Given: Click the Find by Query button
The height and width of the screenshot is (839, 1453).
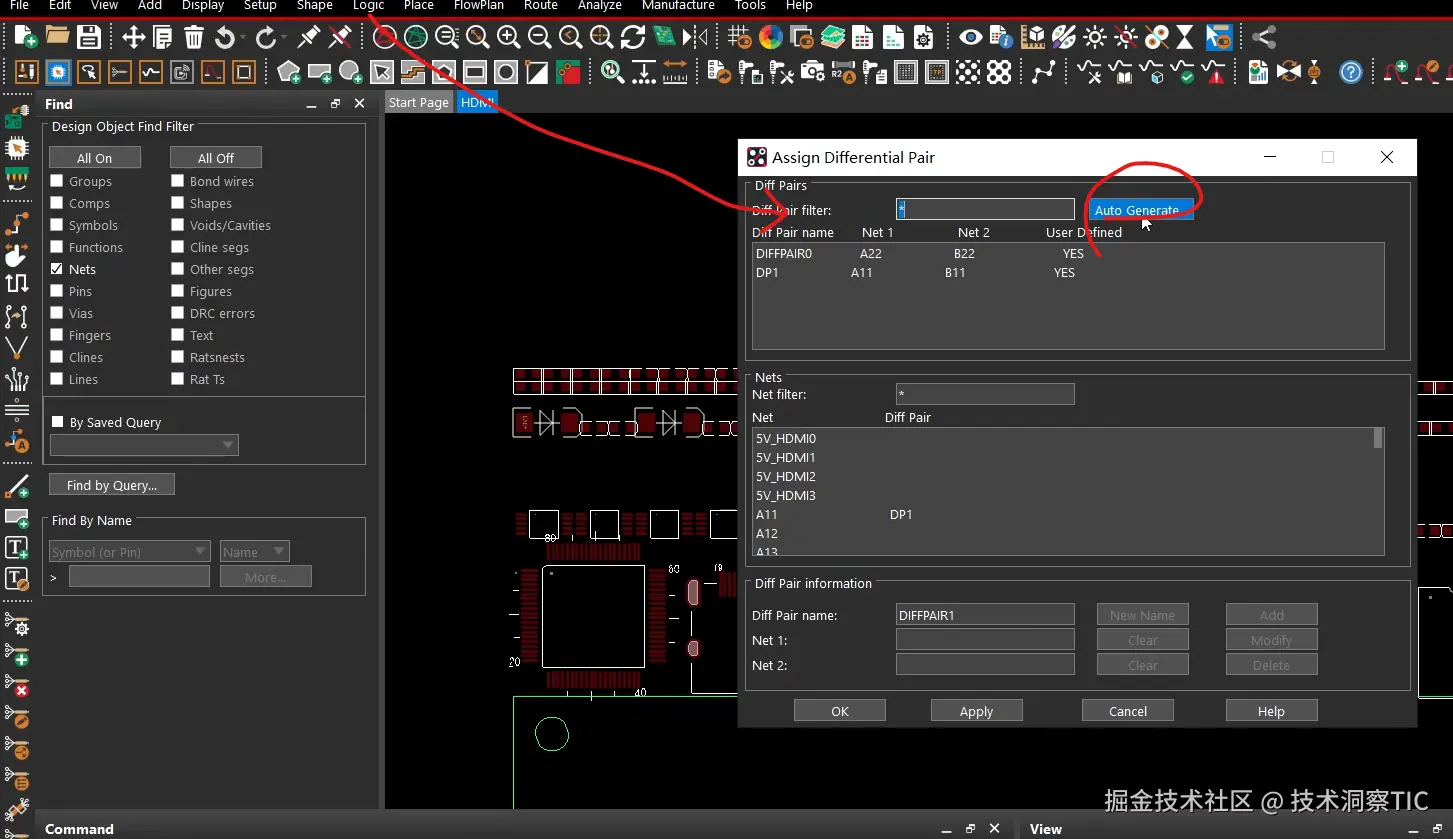Looking at the screenshot, I should [112, 485].
